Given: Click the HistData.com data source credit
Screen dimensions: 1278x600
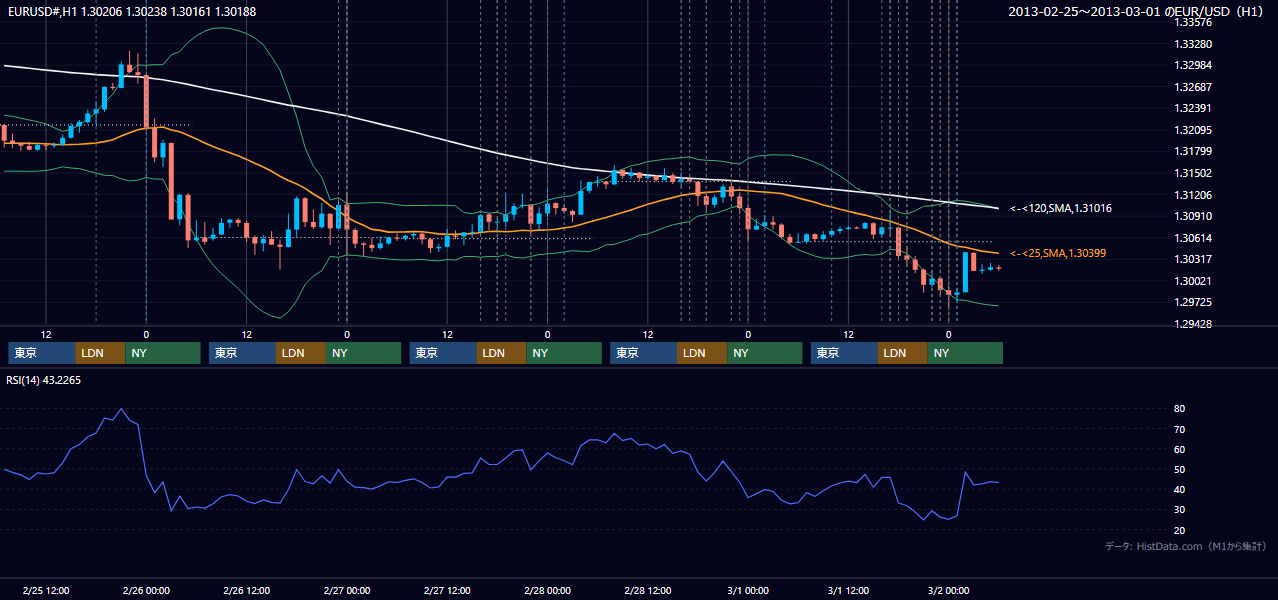Looking at the screenshot, I should 1186,546.
